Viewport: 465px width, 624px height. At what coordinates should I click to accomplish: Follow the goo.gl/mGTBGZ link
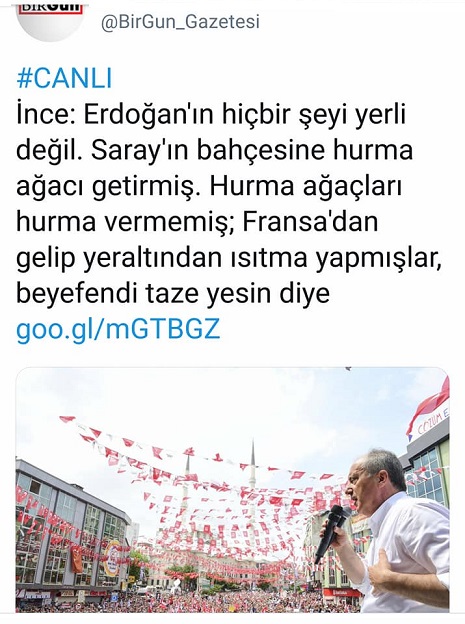coord(118,330)
